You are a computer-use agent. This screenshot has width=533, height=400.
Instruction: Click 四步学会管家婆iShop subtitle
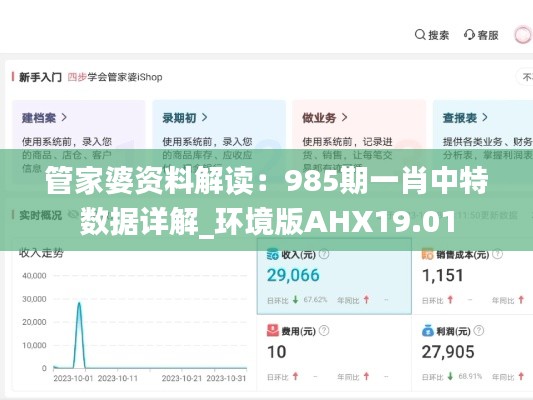pos(115,77)
